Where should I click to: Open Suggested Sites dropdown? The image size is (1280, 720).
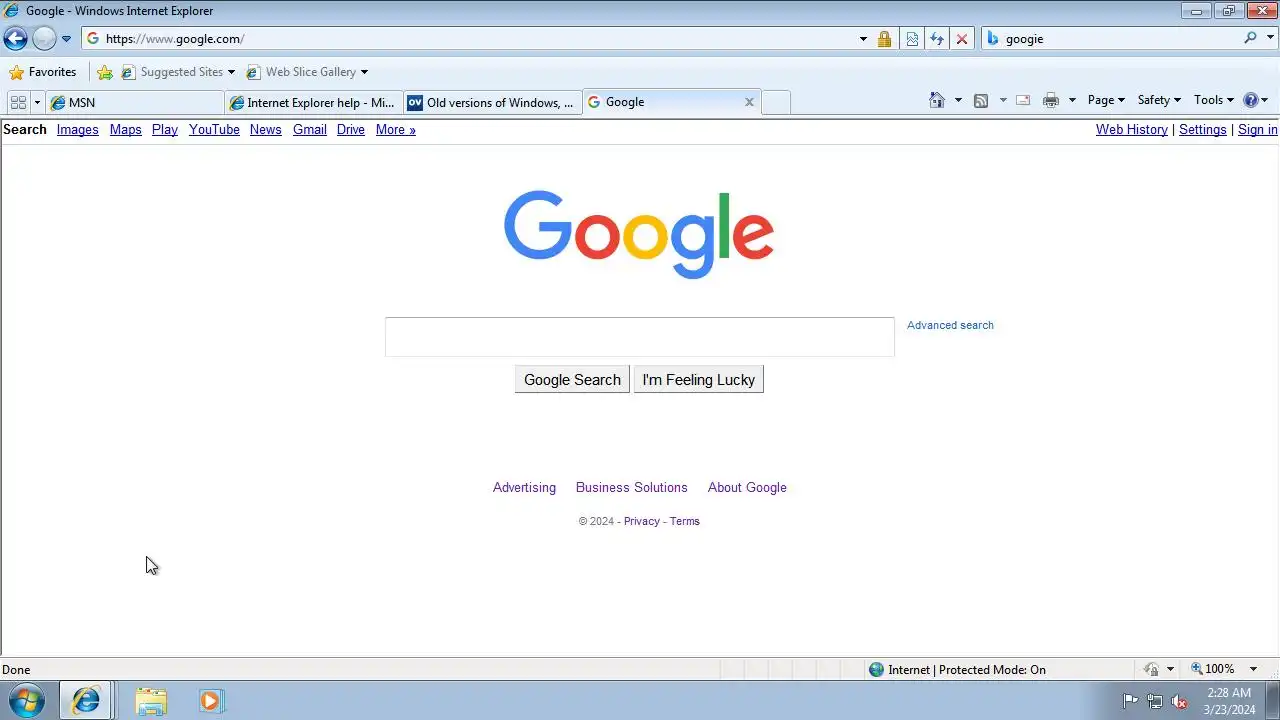click(x=178, y=72)
